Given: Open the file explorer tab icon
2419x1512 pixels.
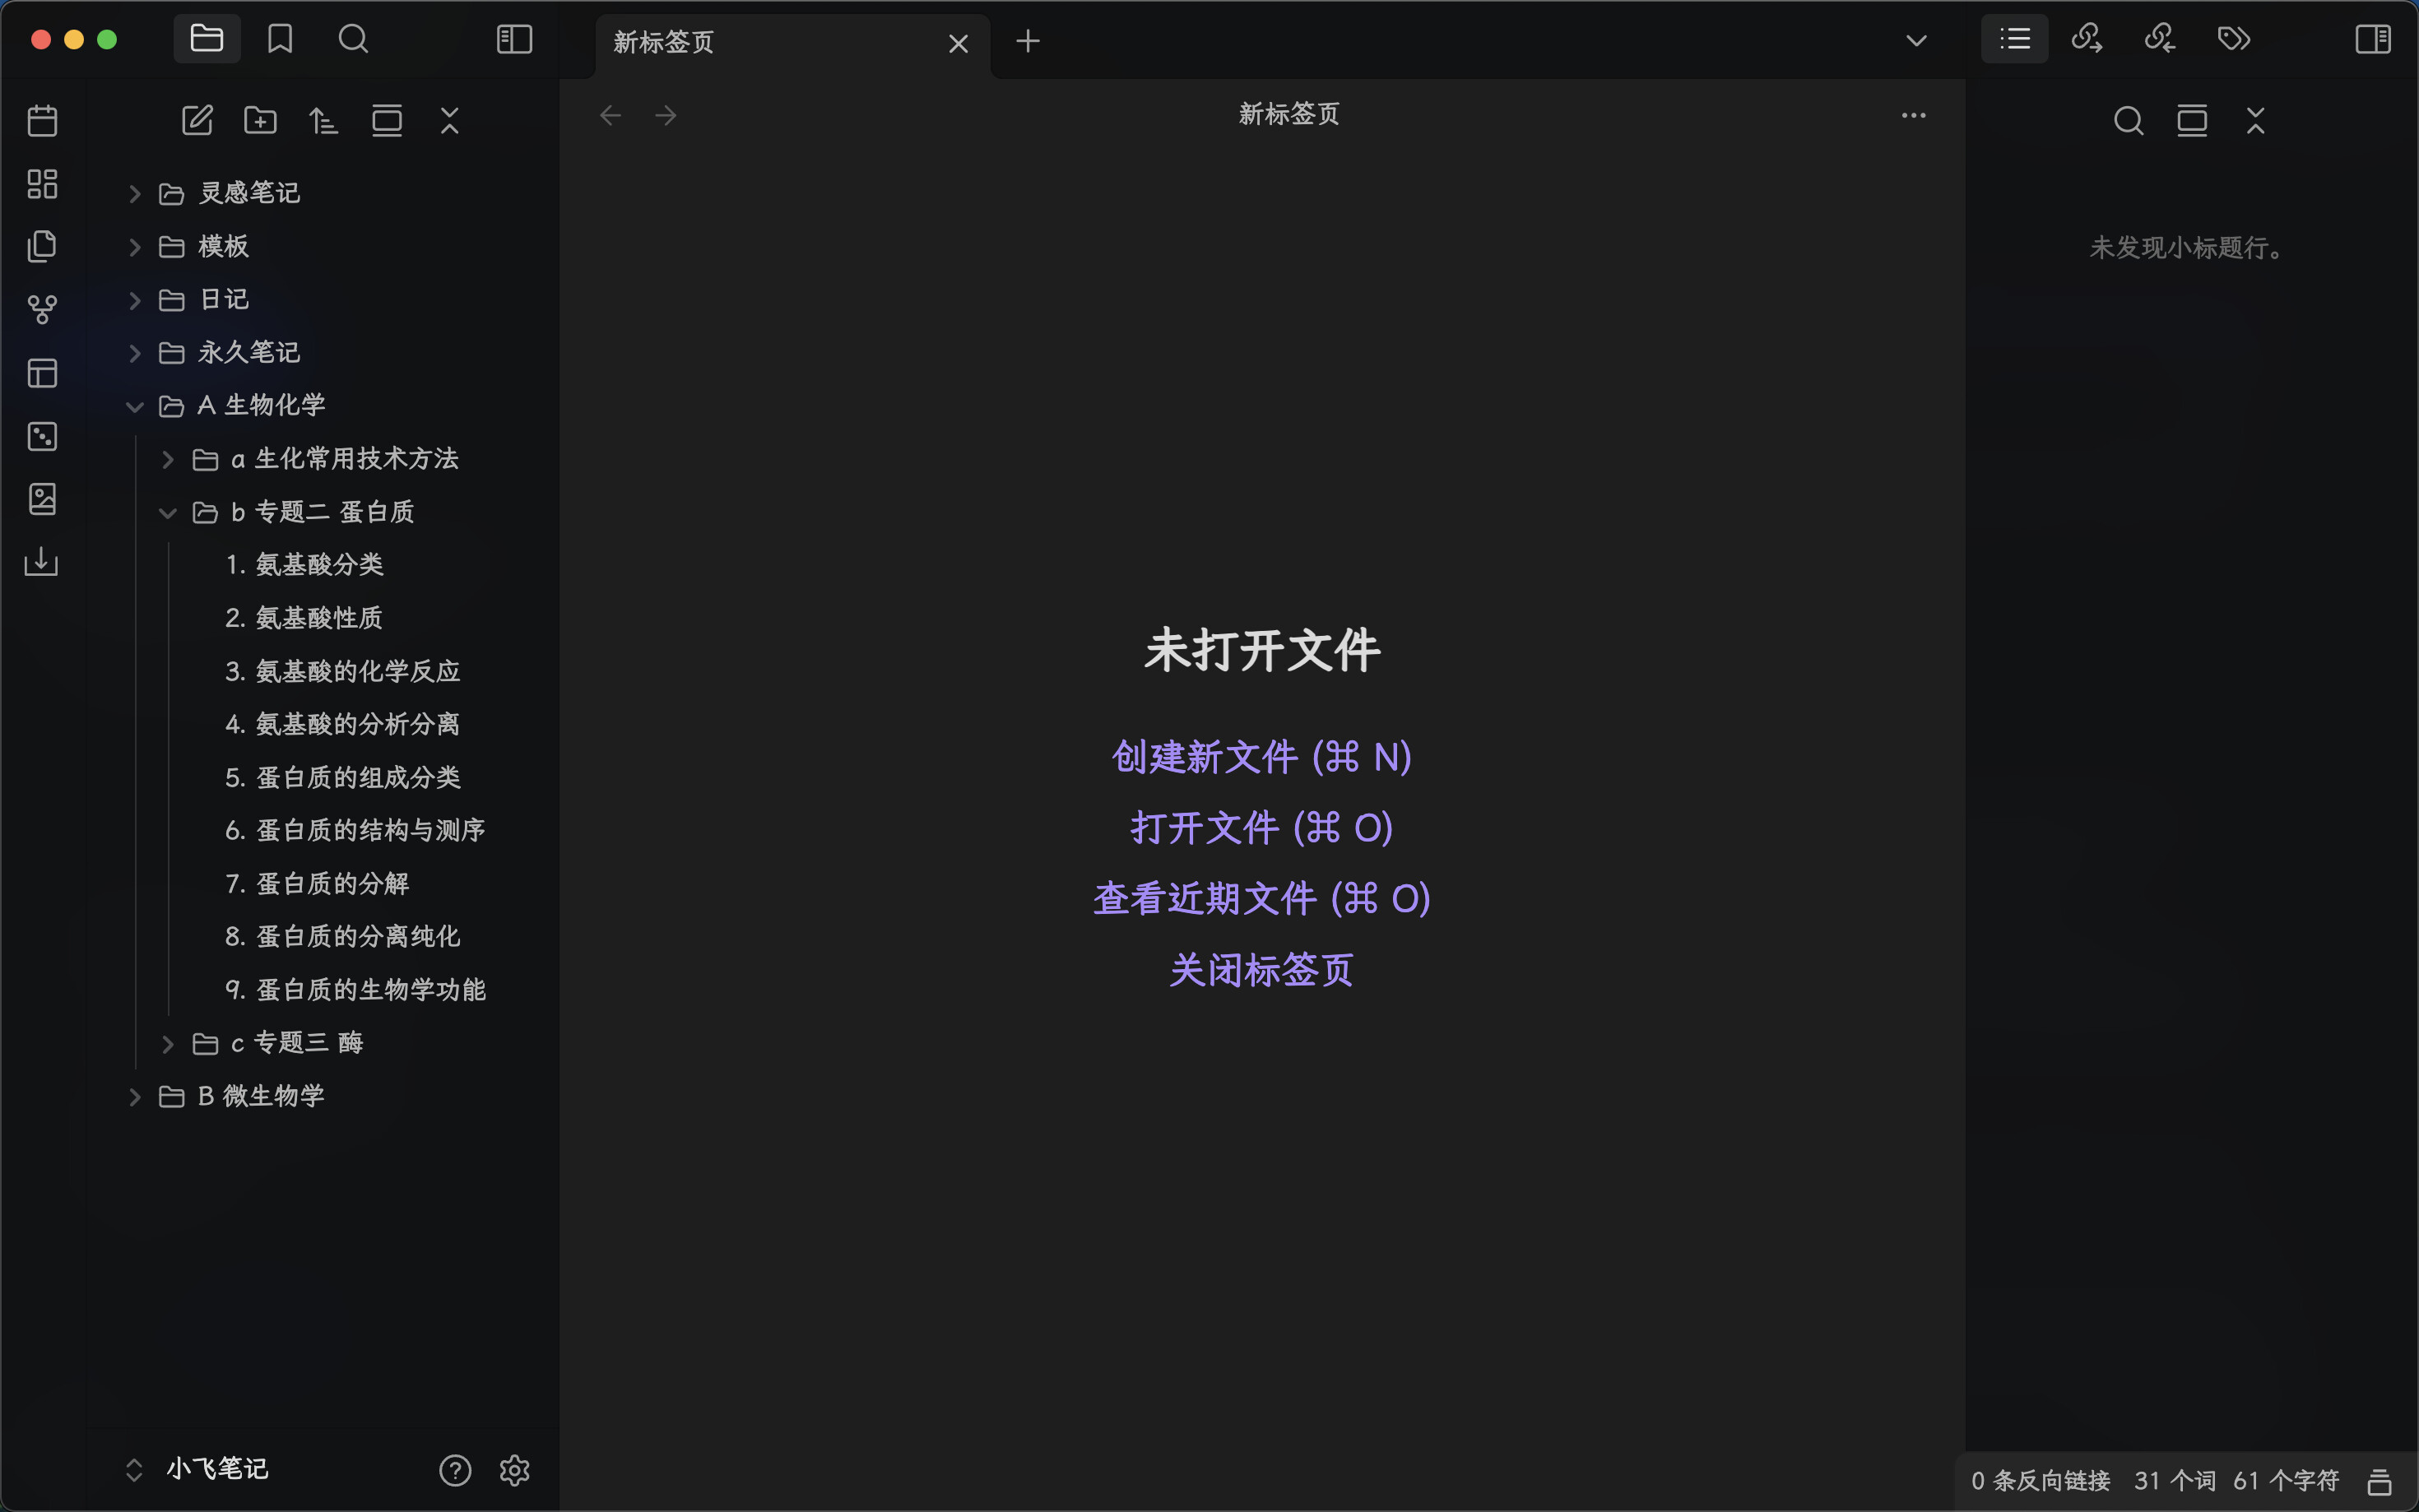Looking at the screenshot, I should pos(207,39).
